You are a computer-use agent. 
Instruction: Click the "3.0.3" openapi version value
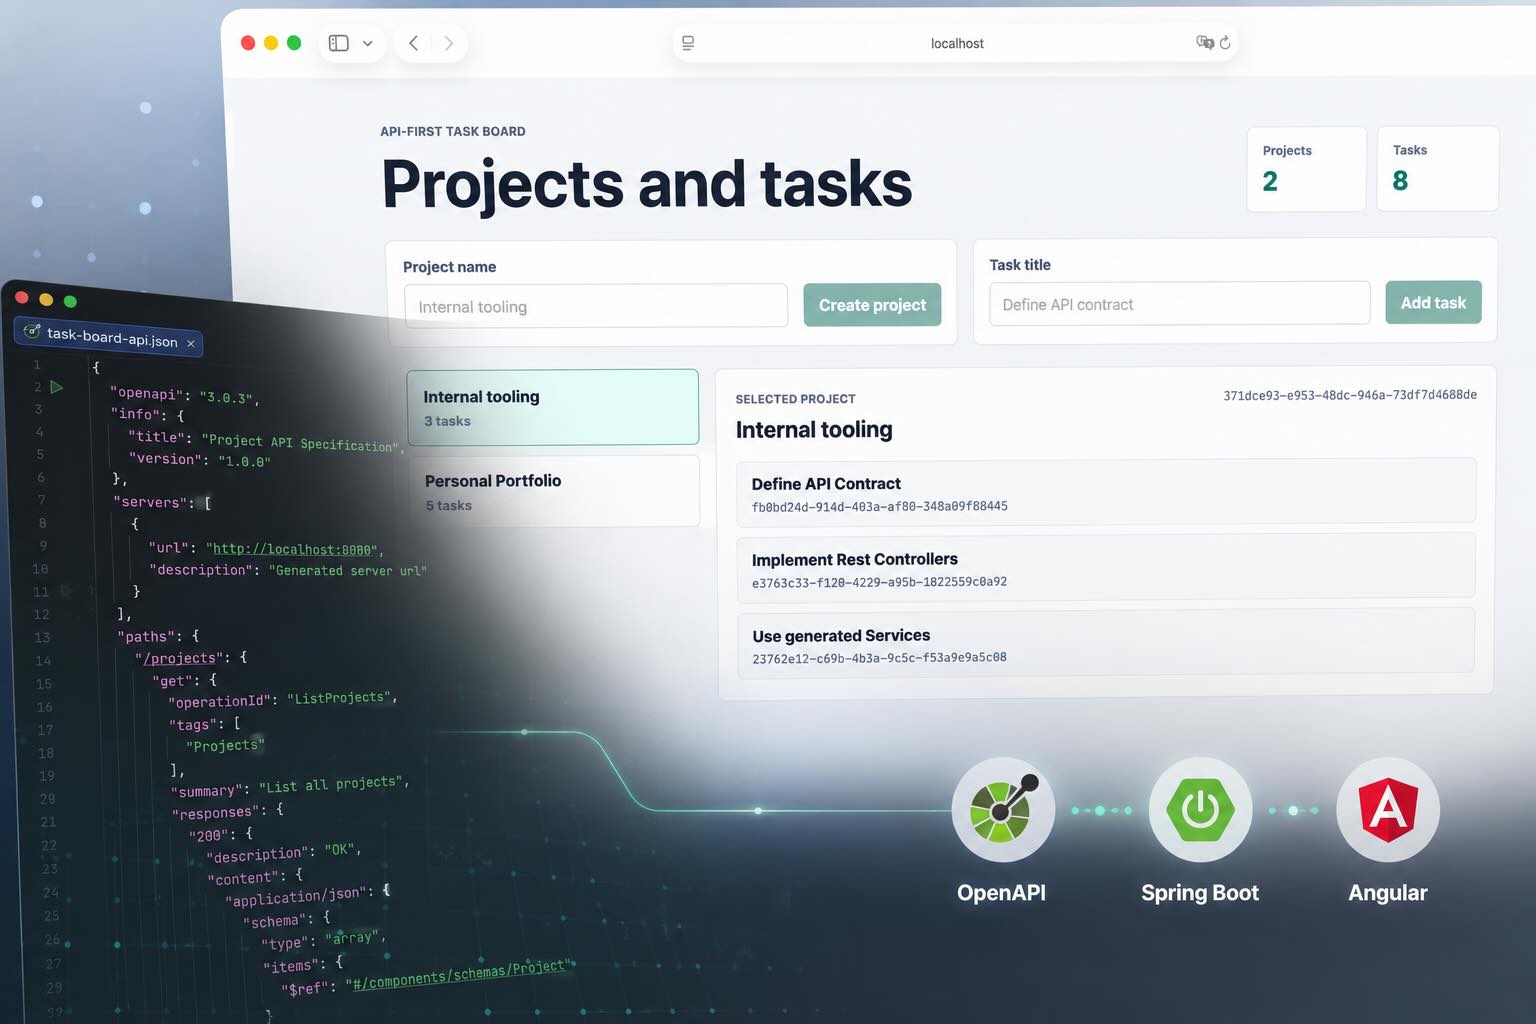coord(226,397)
